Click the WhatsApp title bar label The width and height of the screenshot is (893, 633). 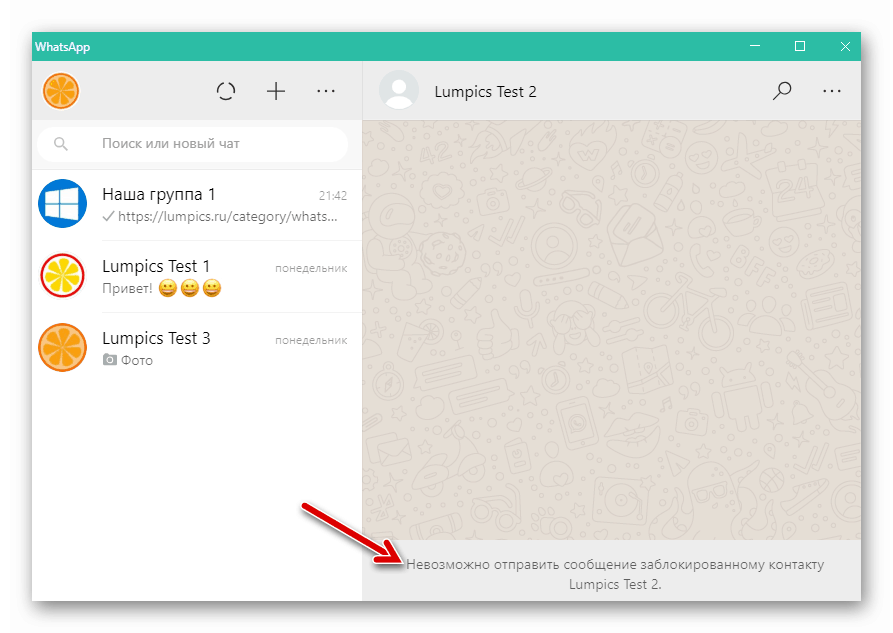click(x=62, y=46)
